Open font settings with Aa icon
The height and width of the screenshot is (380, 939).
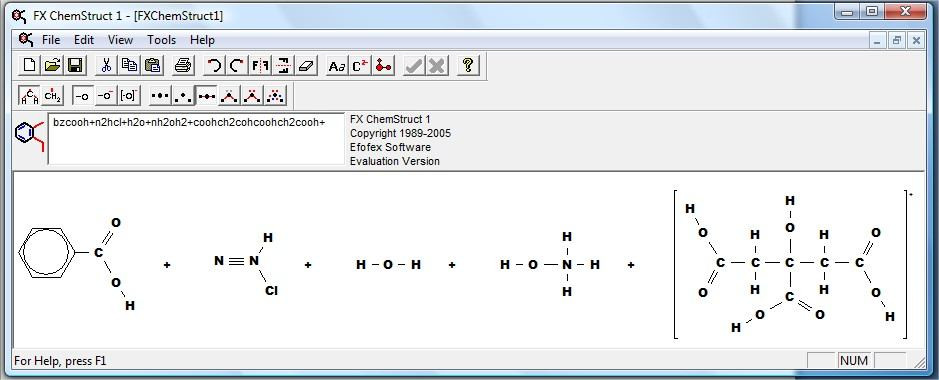point(337,65)
